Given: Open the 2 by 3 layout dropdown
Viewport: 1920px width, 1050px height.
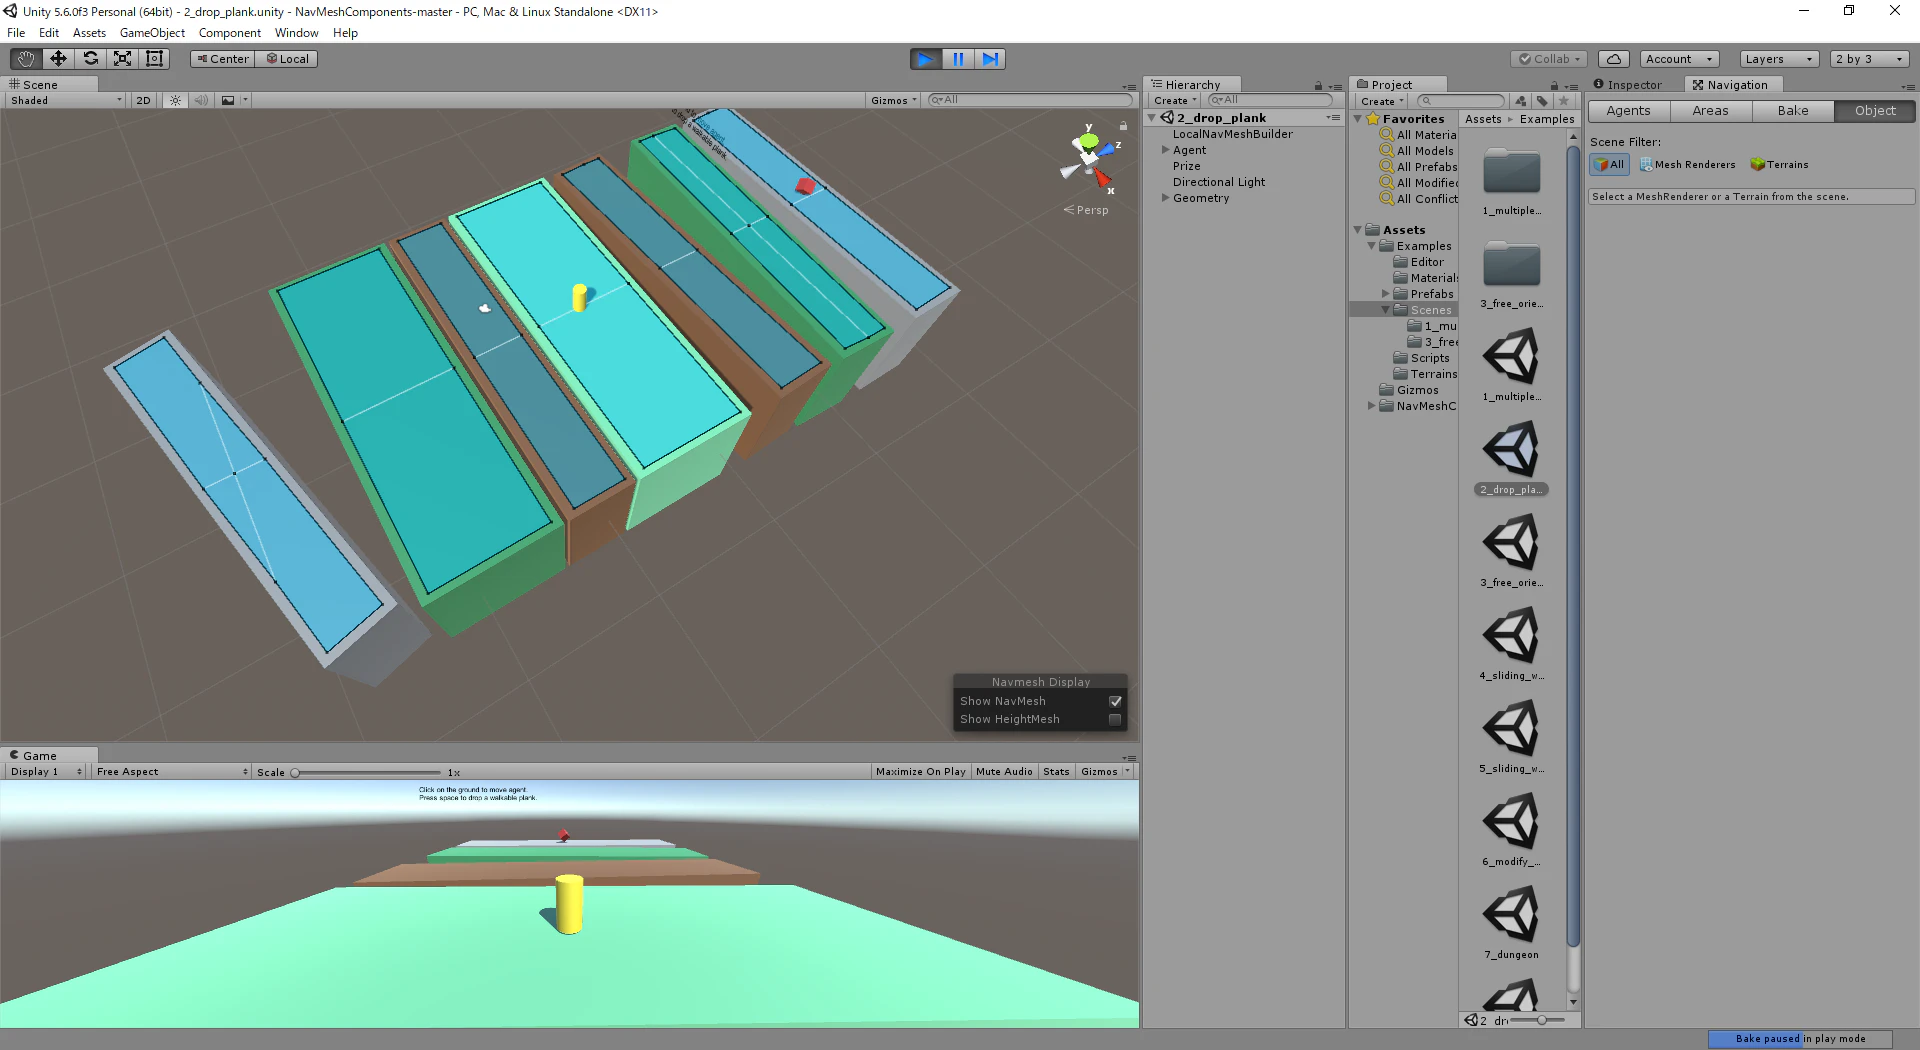Looking at the screenshot, I should [x=1869, y=59].
